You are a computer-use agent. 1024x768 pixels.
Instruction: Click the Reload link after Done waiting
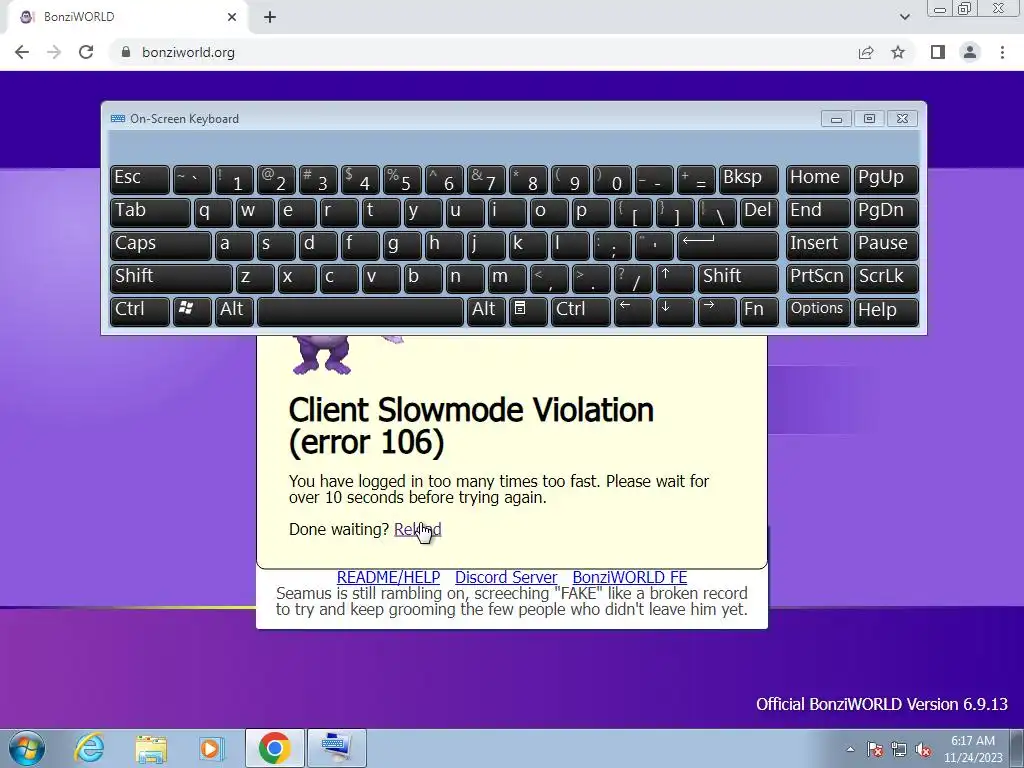[417, 529]
